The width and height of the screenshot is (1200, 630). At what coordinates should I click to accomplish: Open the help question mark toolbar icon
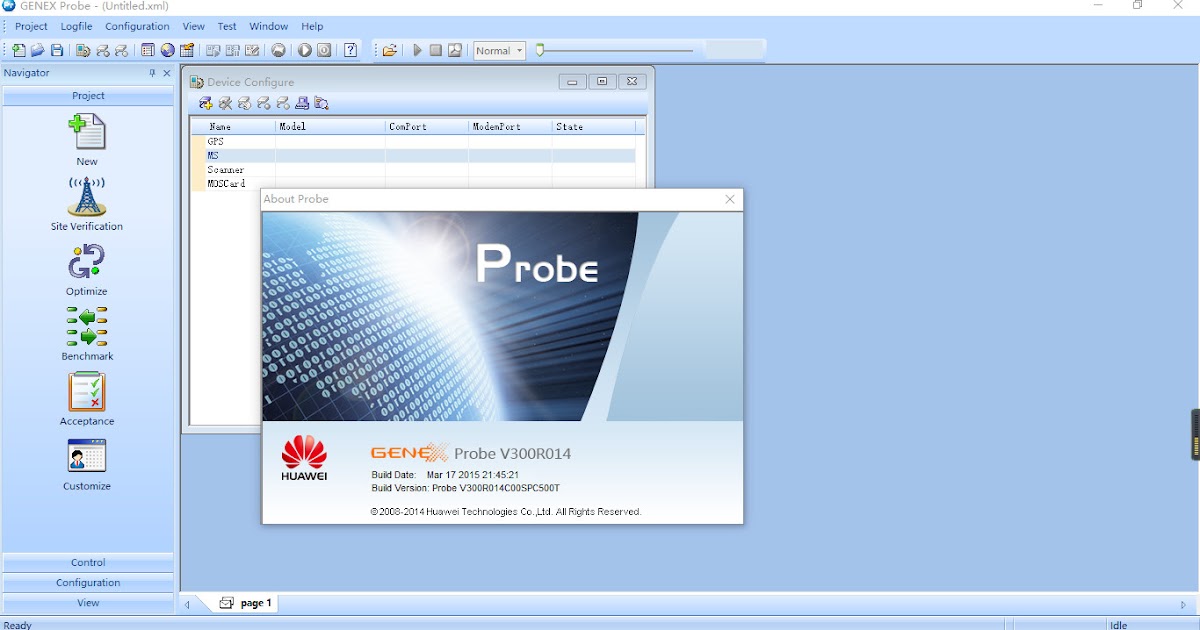[x=351, y=50]
